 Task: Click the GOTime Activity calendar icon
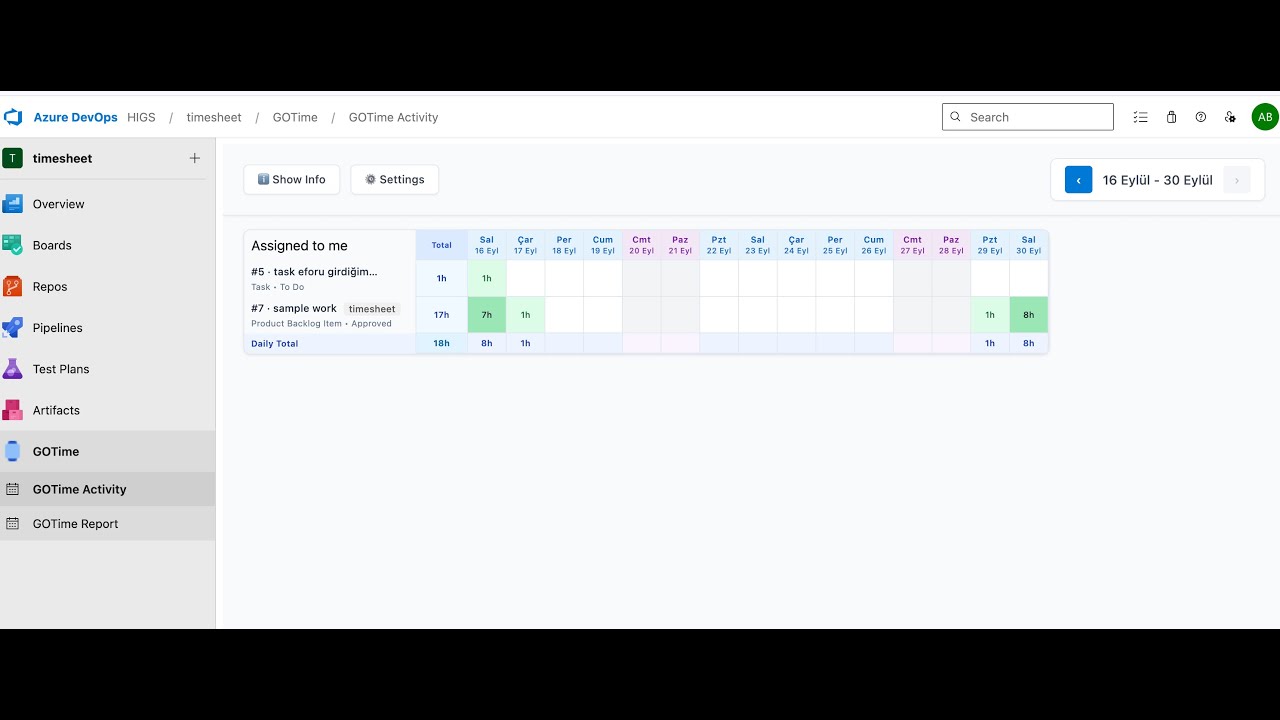pyautogui.click(x=12, y=489)
